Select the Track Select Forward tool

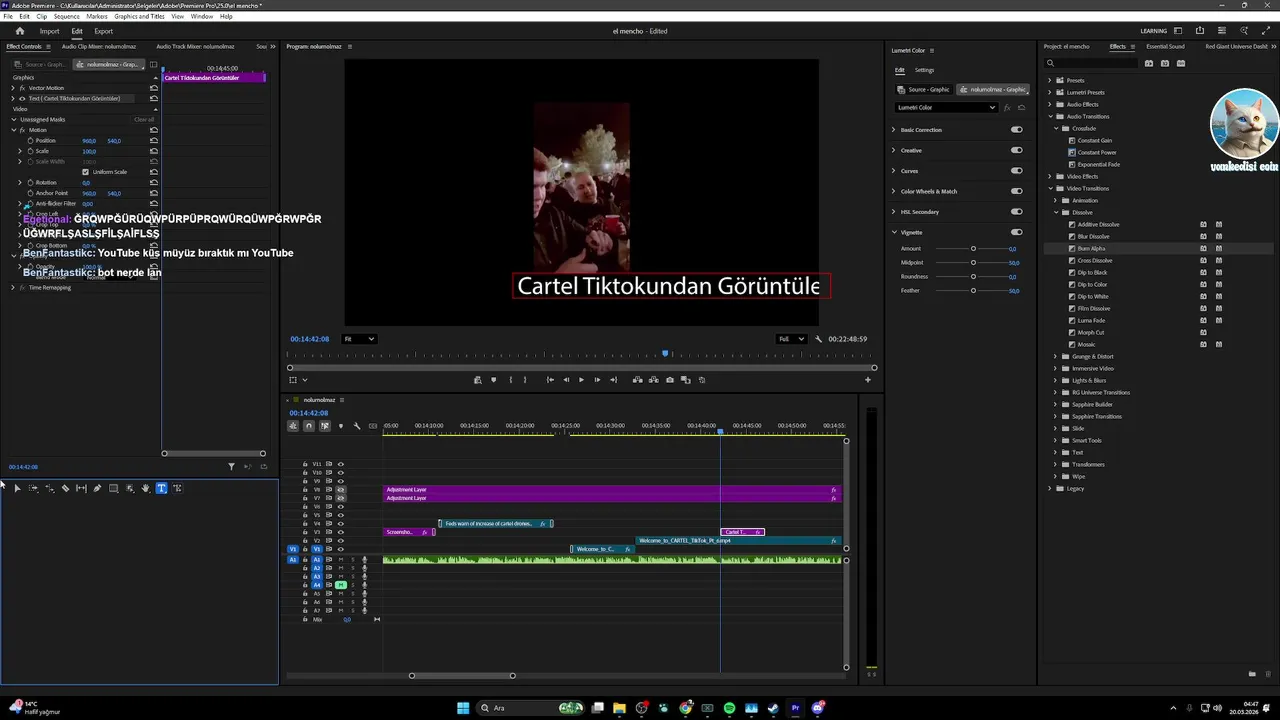[33, 488]
